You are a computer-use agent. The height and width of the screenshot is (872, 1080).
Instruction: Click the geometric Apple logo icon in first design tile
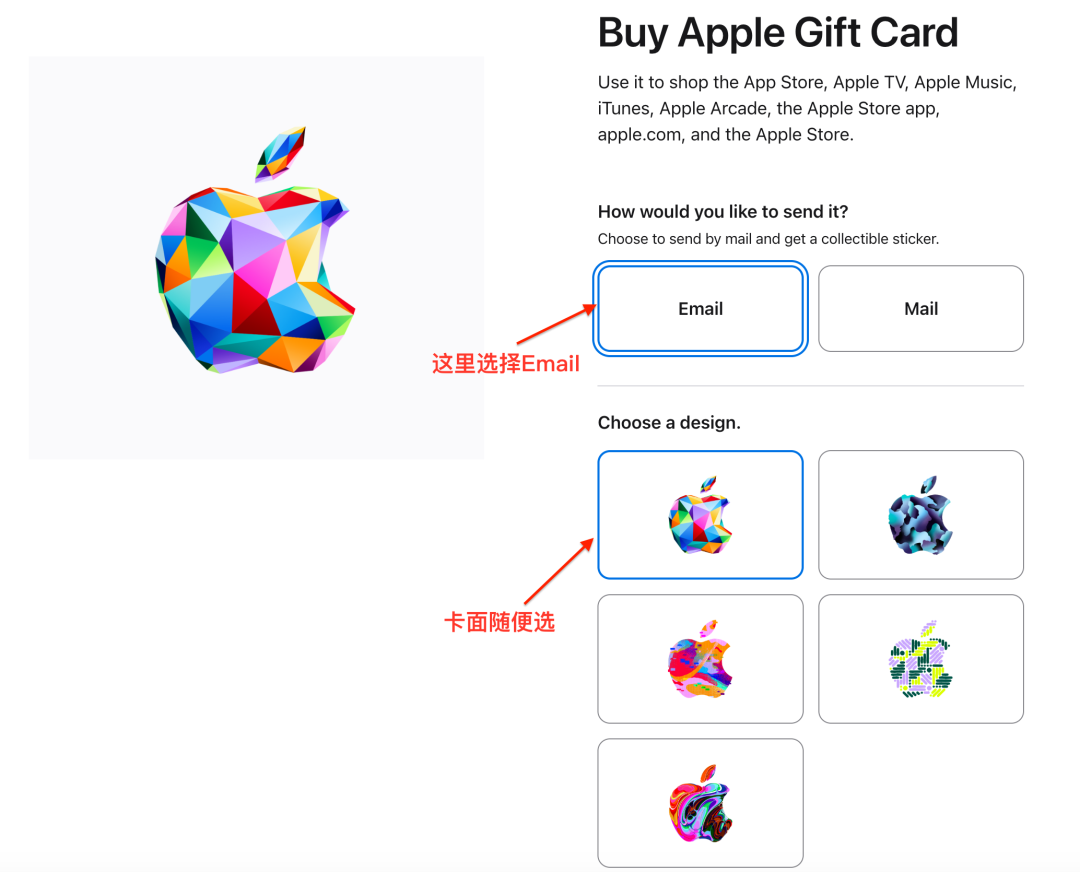(x=700, y=515)
